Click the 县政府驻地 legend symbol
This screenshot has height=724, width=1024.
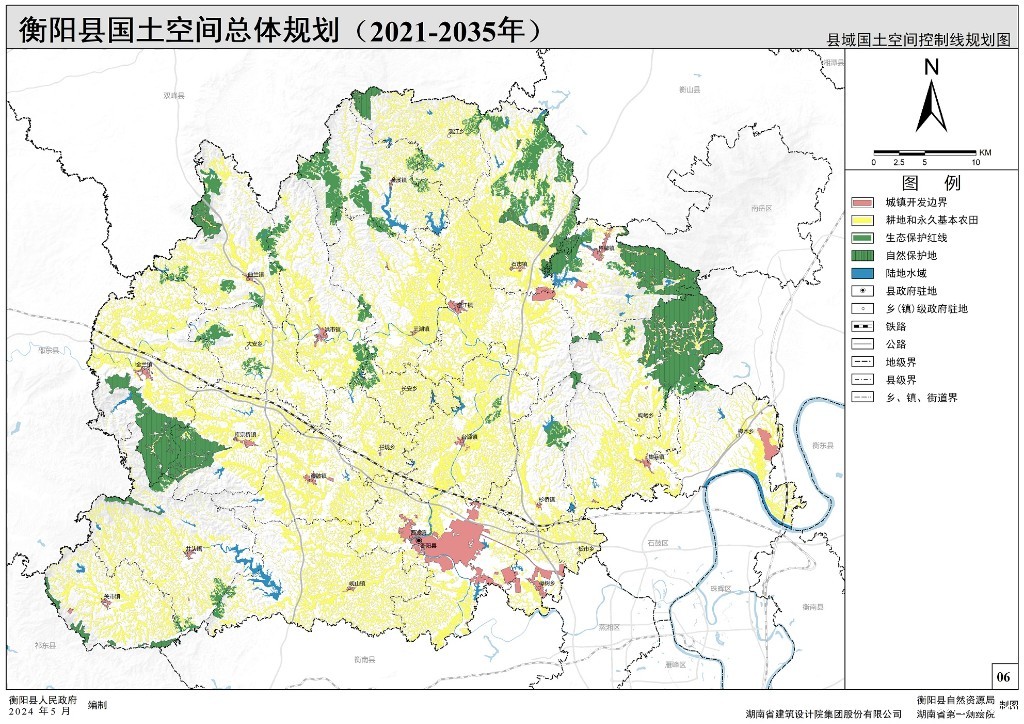861,291
